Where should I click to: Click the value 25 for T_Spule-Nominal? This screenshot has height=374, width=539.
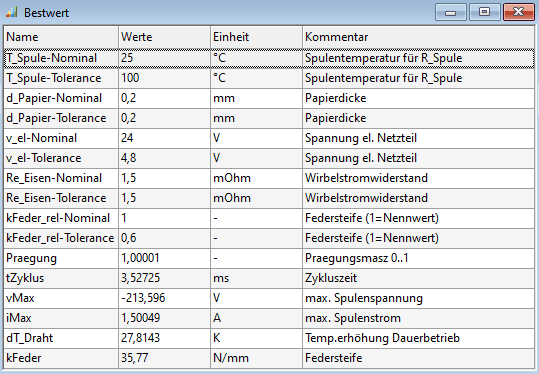[x=127, y=58]
